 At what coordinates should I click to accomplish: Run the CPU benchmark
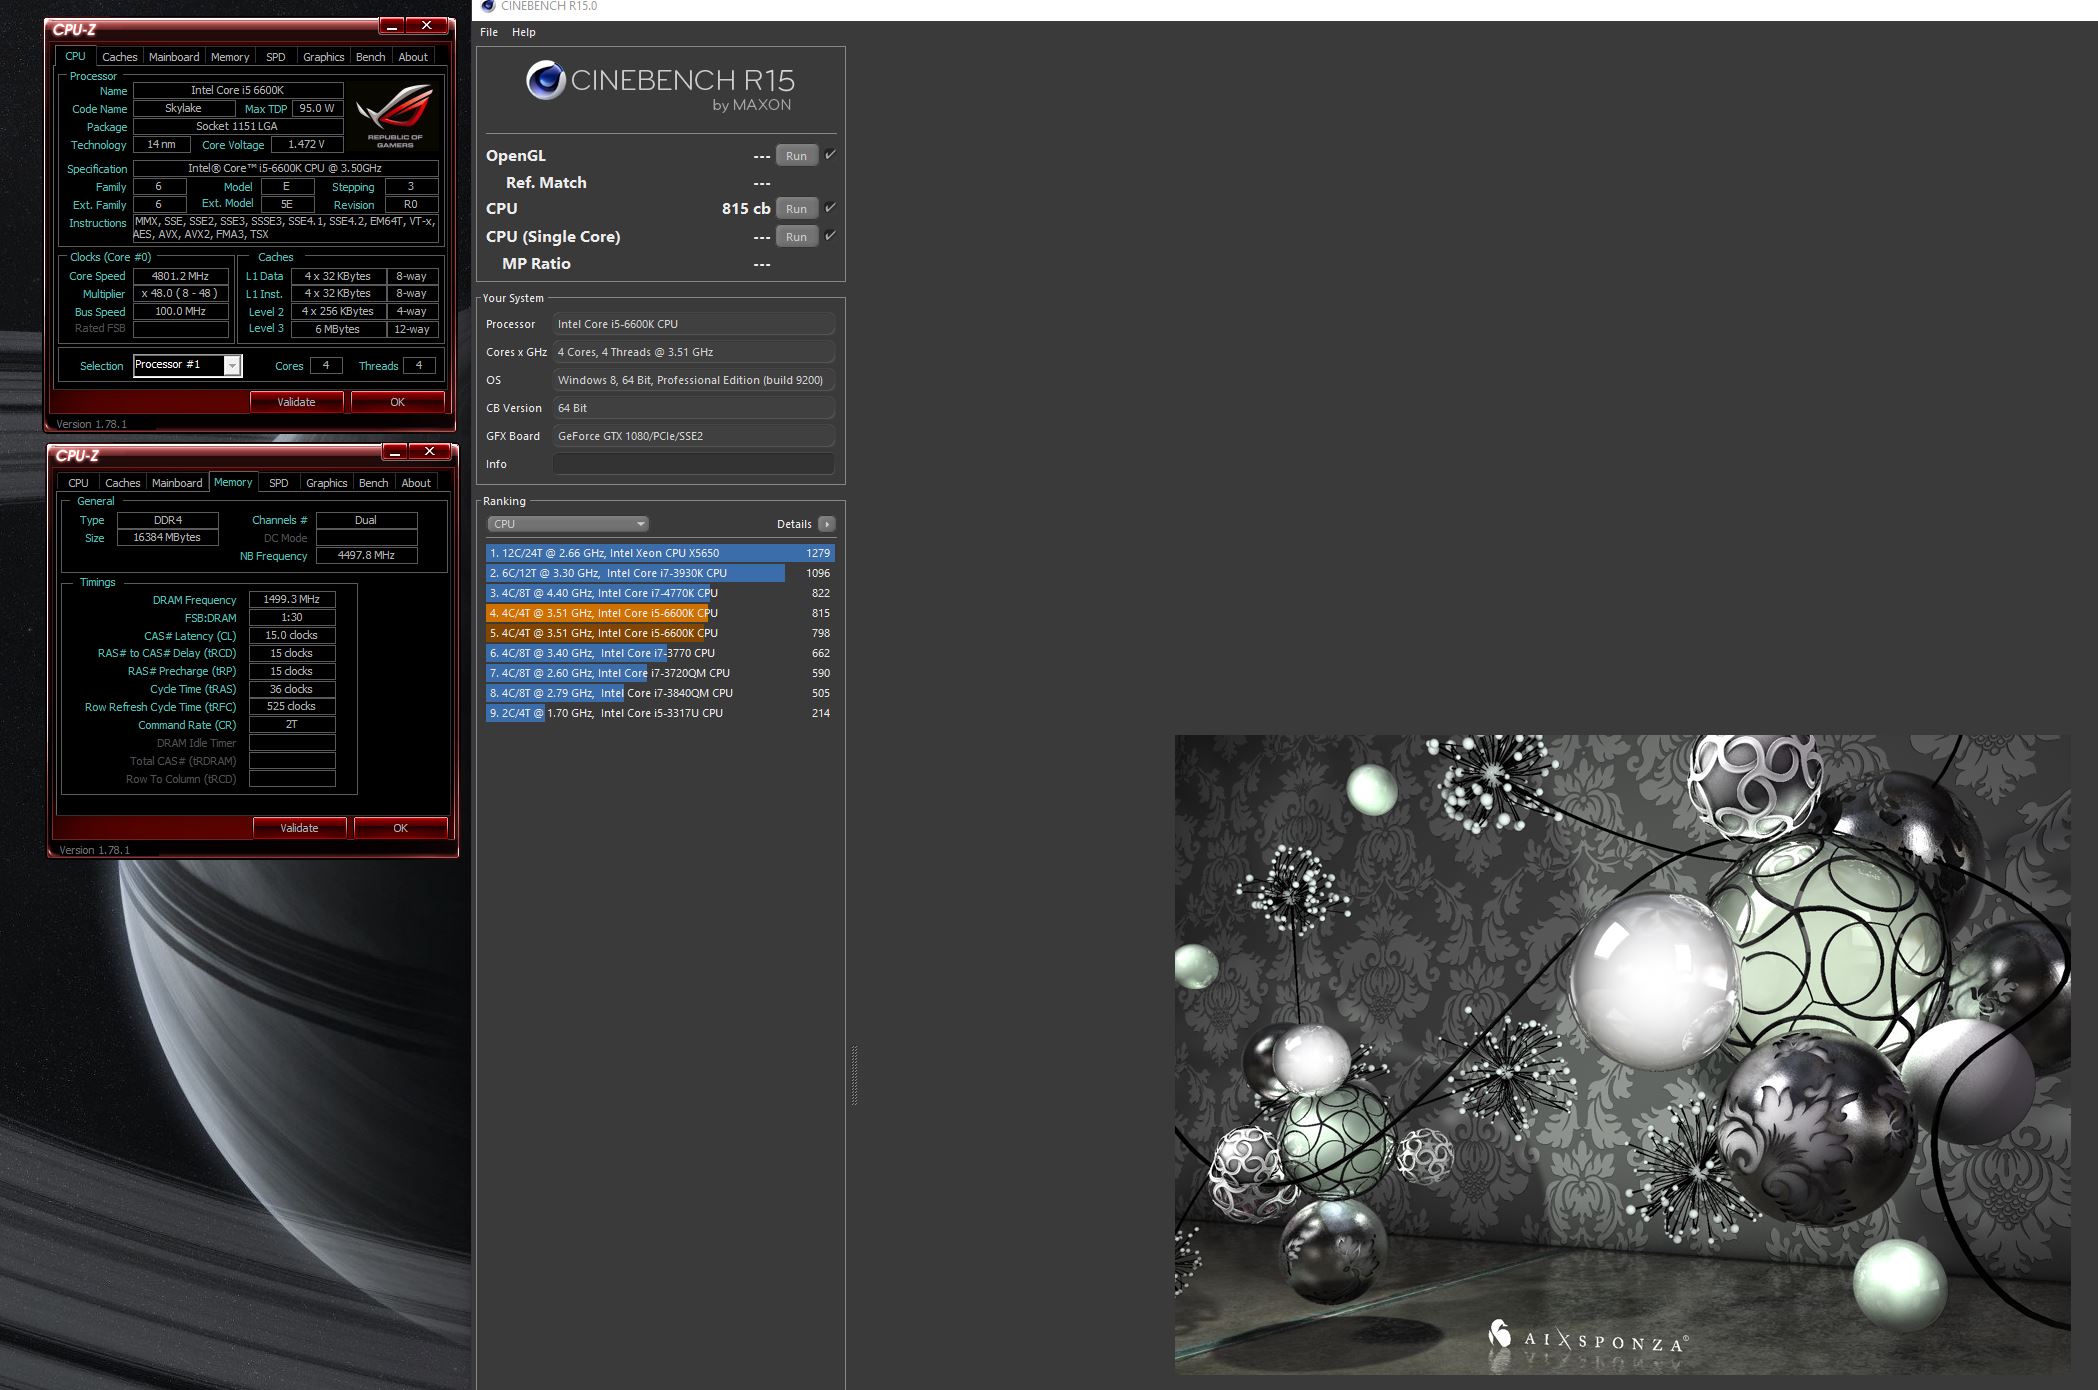(796, 209)
